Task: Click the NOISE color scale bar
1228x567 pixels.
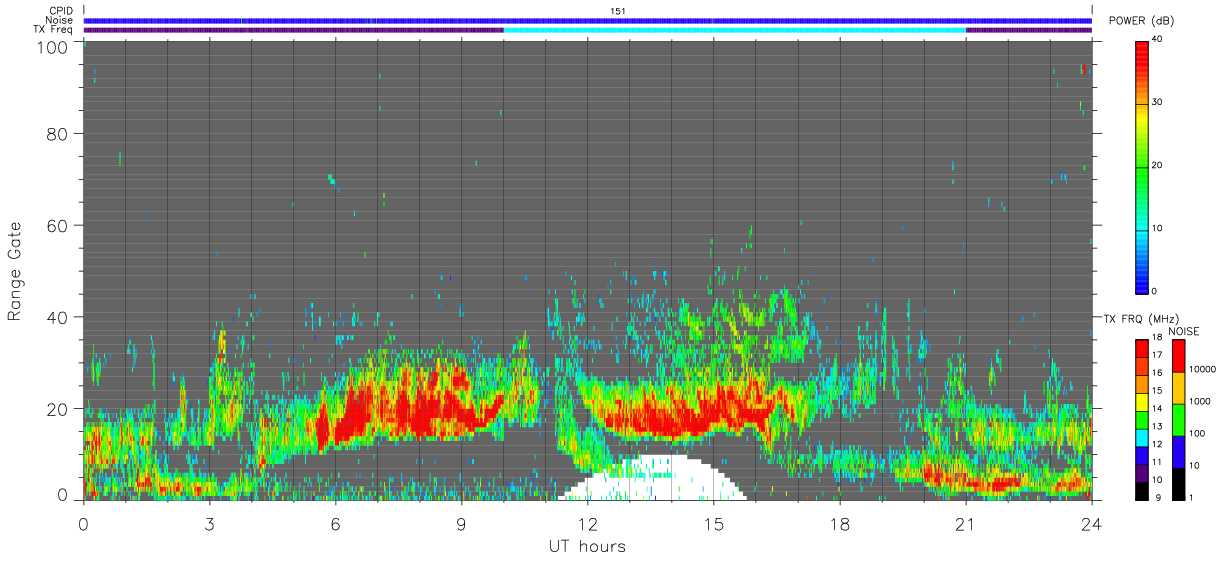Action: tap(1177, 419)
